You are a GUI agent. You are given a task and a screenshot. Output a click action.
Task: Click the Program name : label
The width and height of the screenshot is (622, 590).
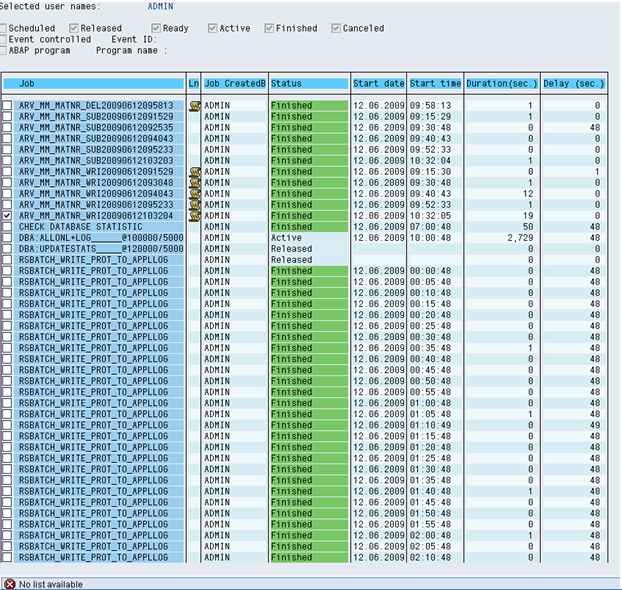coord(132,50)
